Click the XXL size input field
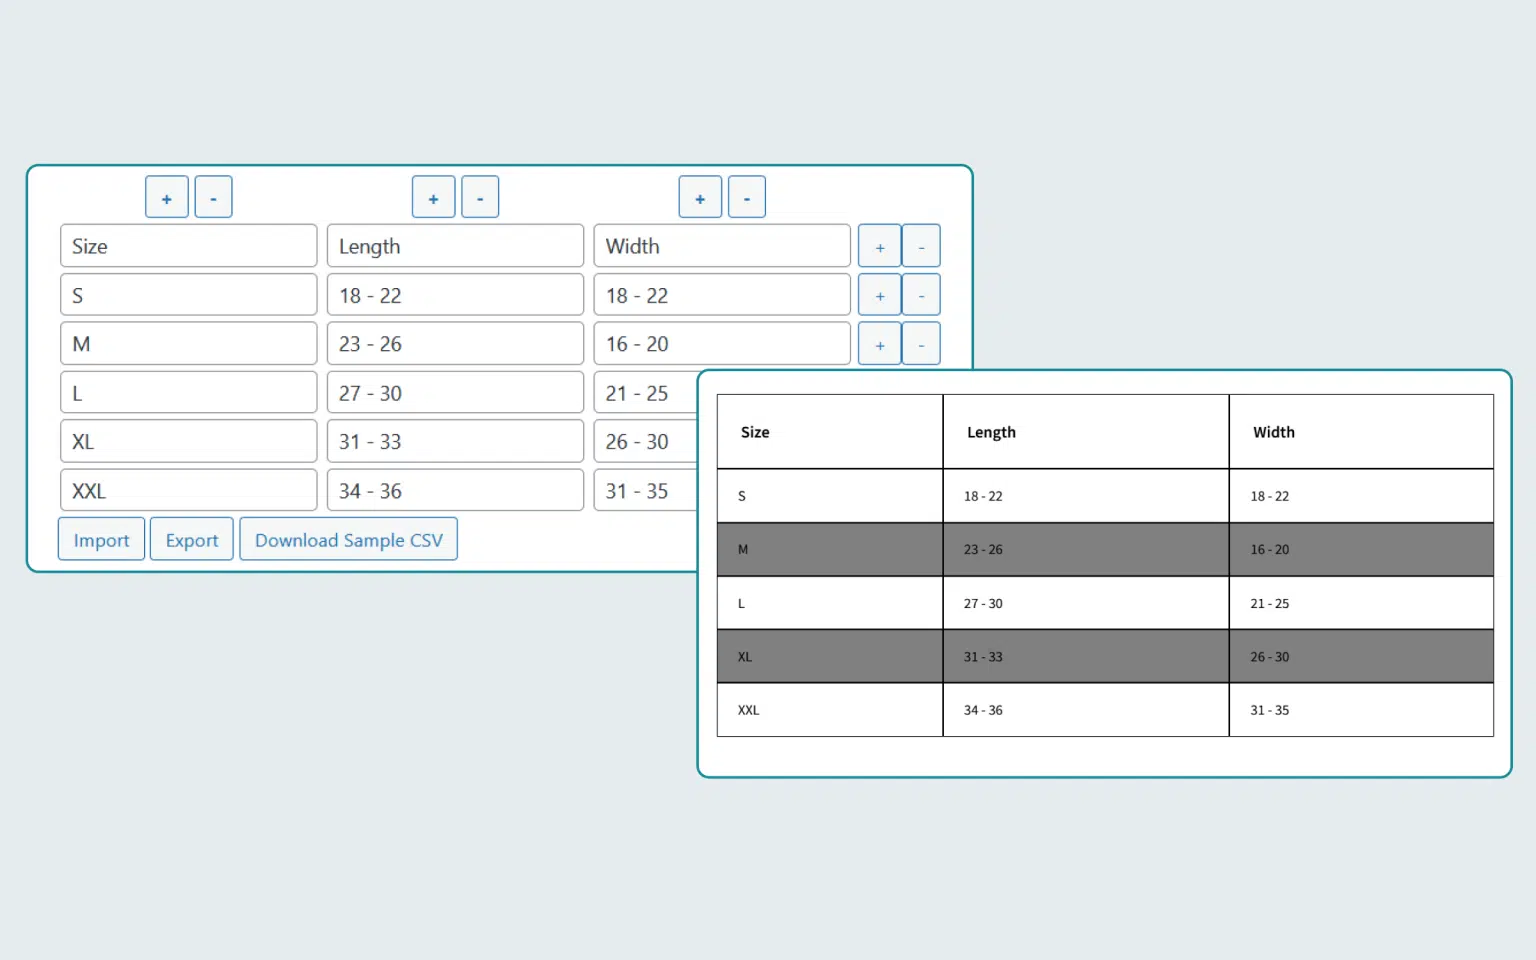Viewport: 1536px width, 960px height. 188,491
